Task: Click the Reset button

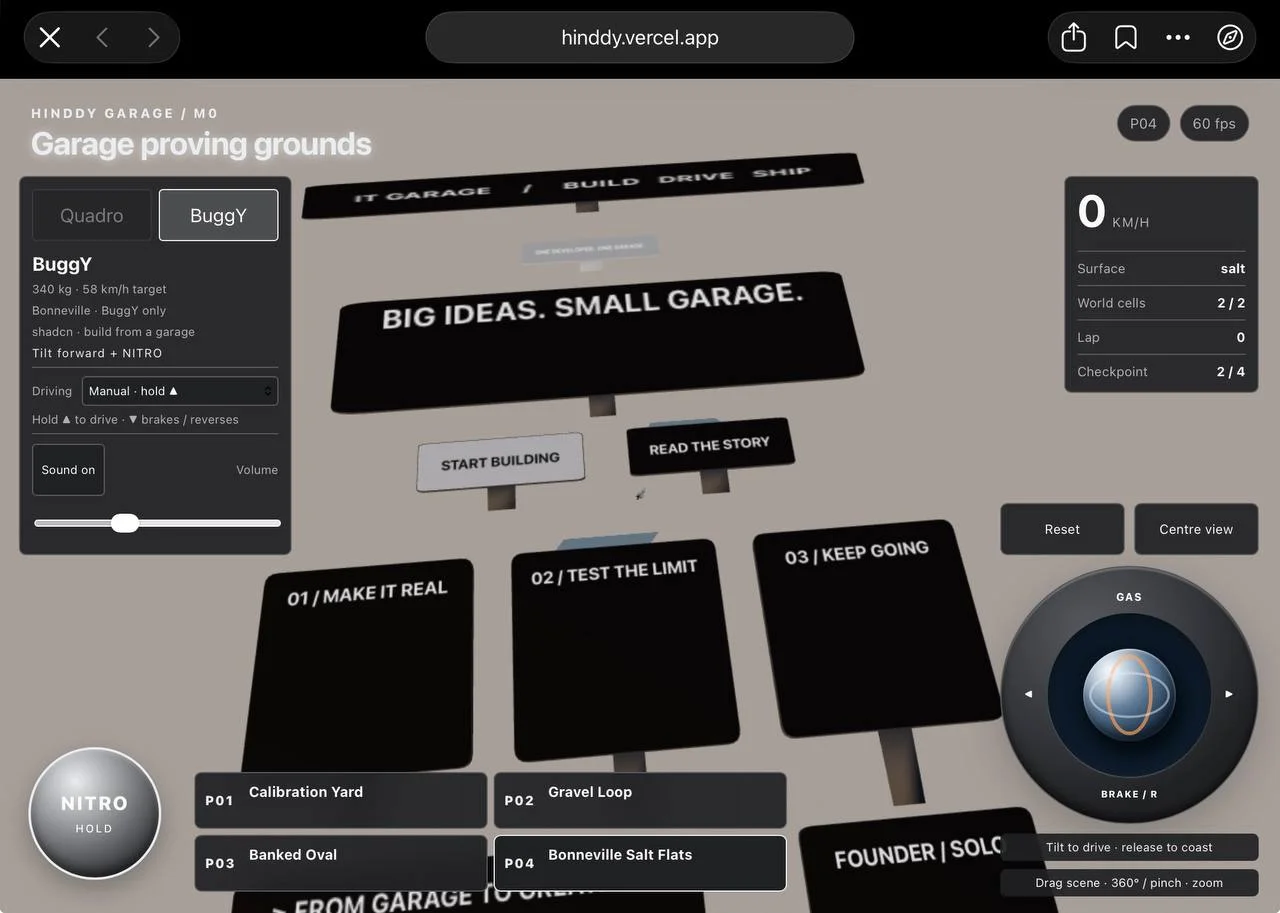Action: (x=1062, y=529)
